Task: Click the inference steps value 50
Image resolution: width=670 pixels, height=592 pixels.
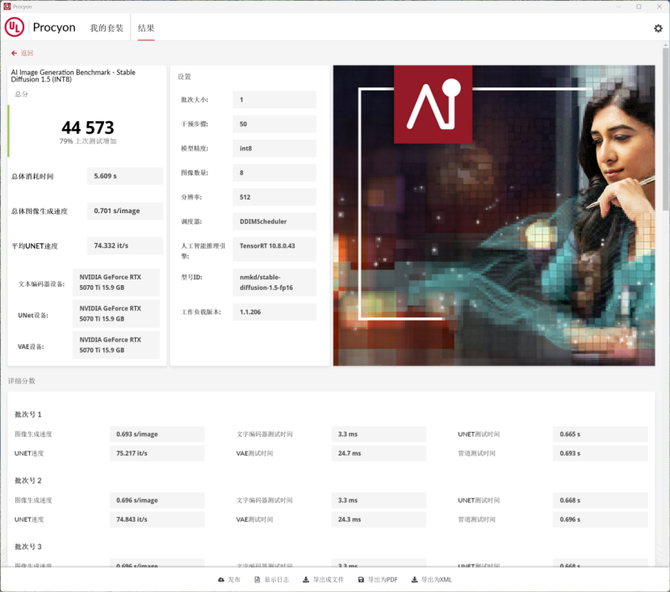Action: 274,124
